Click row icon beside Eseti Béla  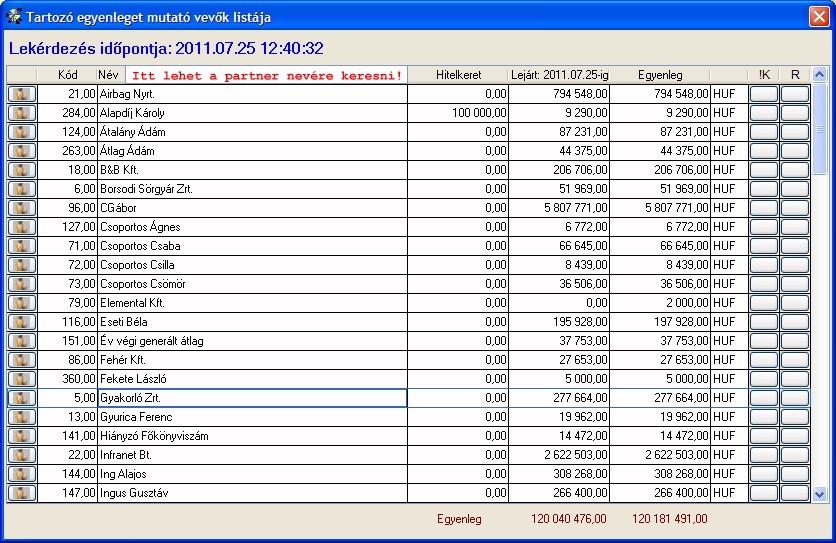(x=22, y=322)
